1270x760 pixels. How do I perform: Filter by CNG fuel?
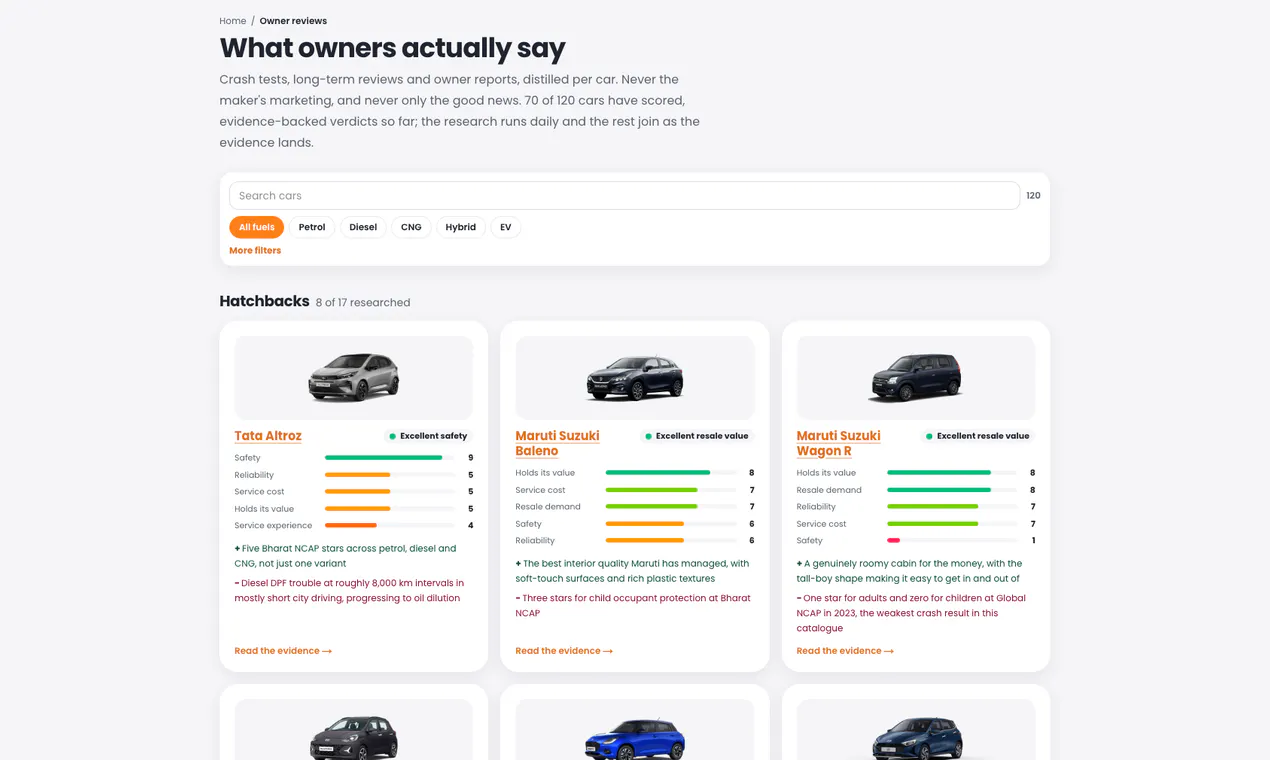click(x=411, y=227)
